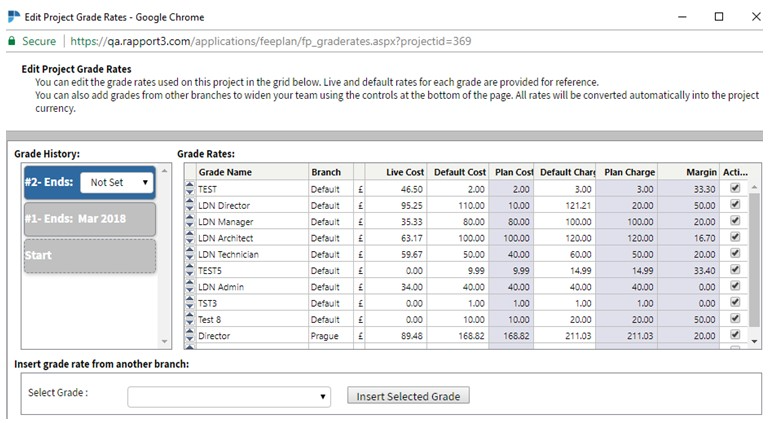This screenshot has width=777, height=423.
Task: Click the TST3 grade name cell
Action: click(x=252, y=303)
